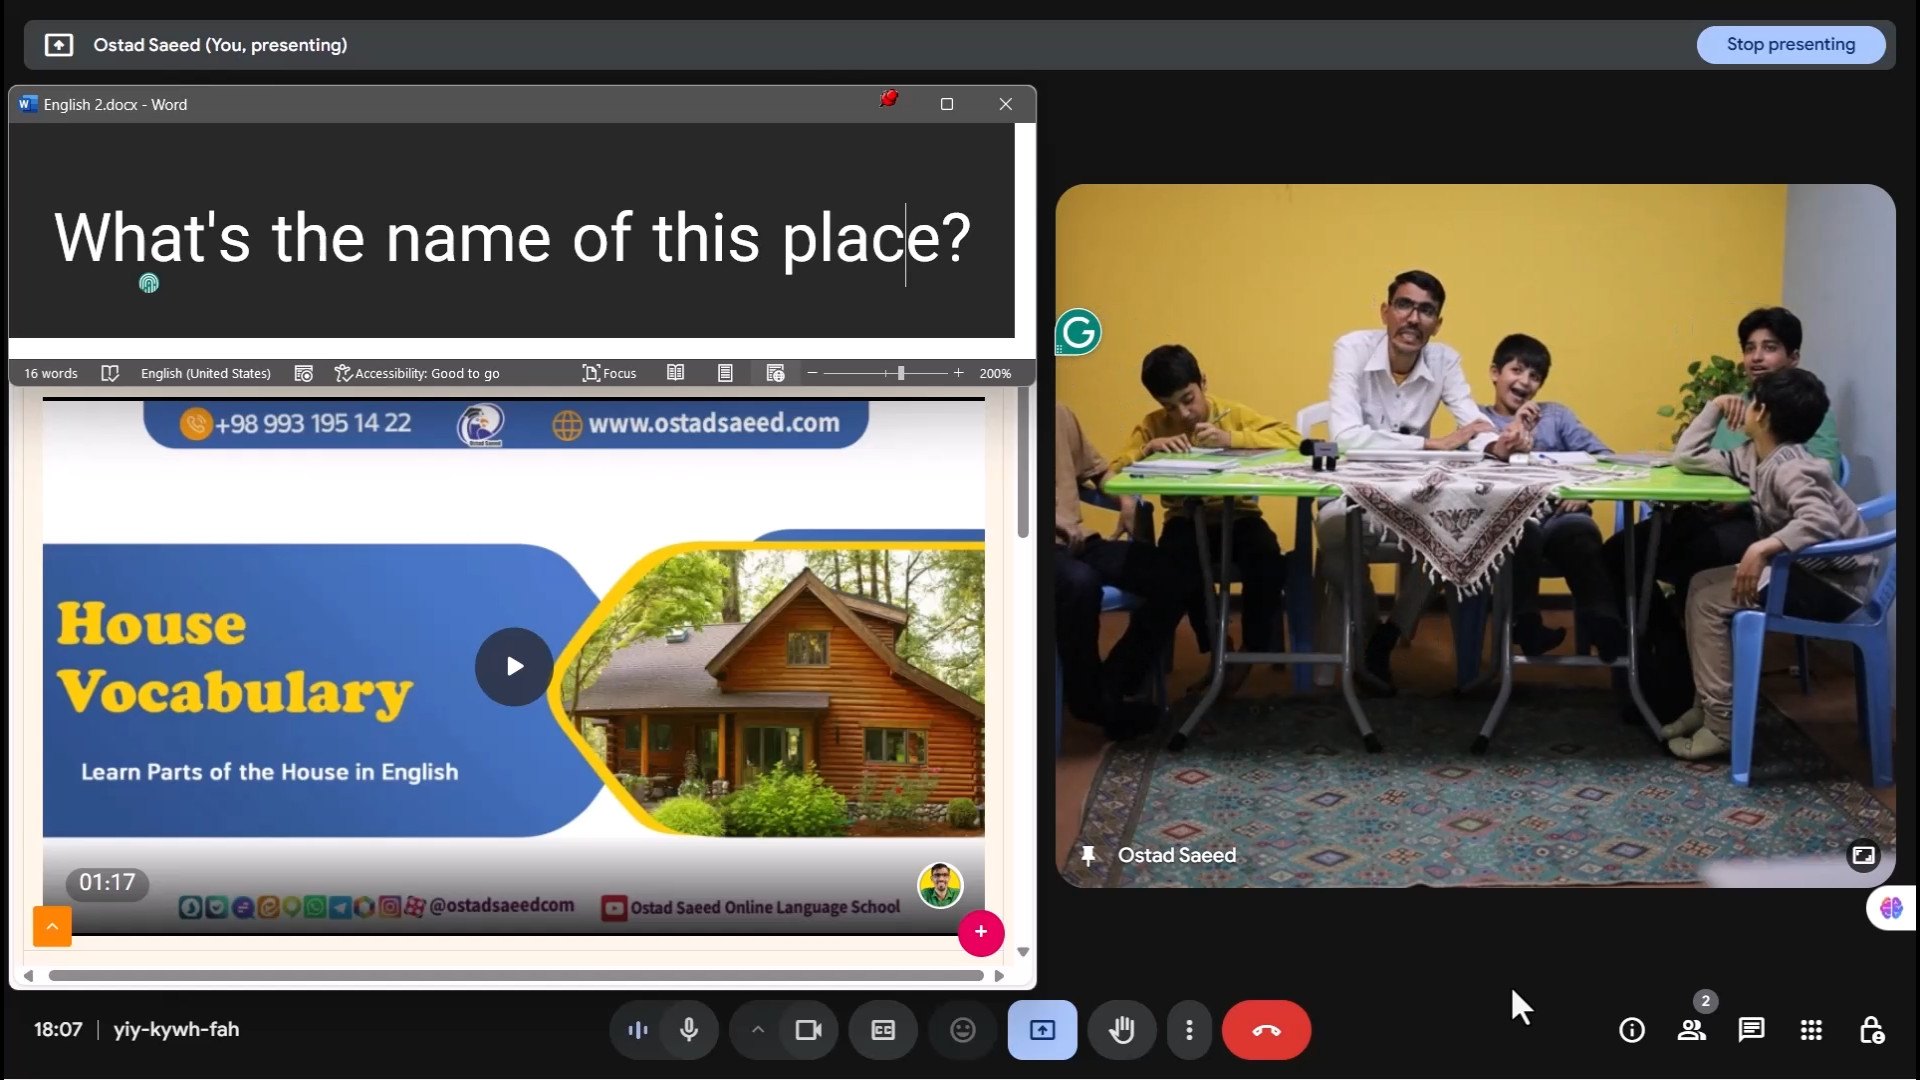Click the scroll down arrow in Word document
Screen dimensions: 1920x1080
(x=1023, y=952)
